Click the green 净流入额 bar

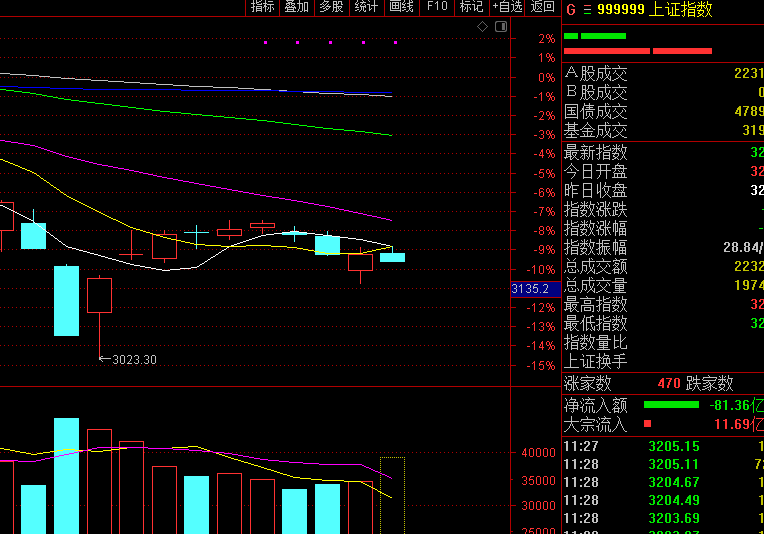(x=671, y=405)
